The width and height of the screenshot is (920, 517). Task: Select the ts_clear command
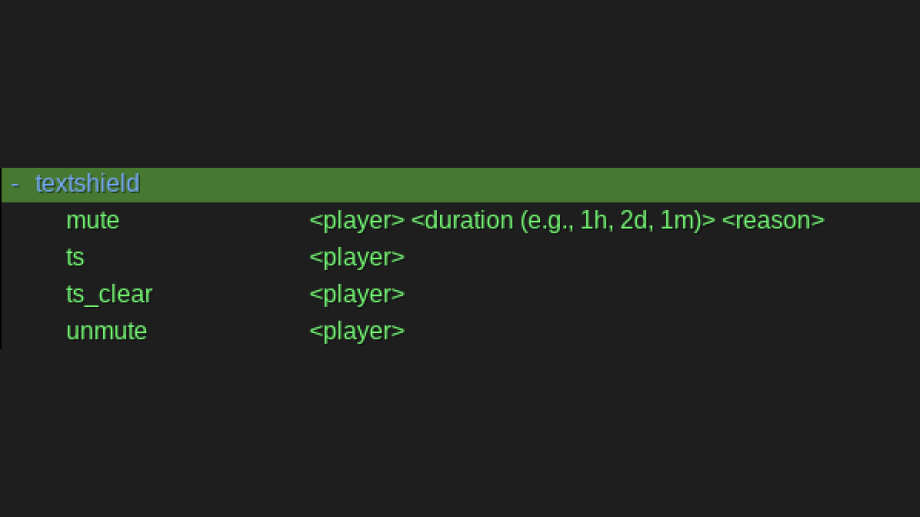109,294
